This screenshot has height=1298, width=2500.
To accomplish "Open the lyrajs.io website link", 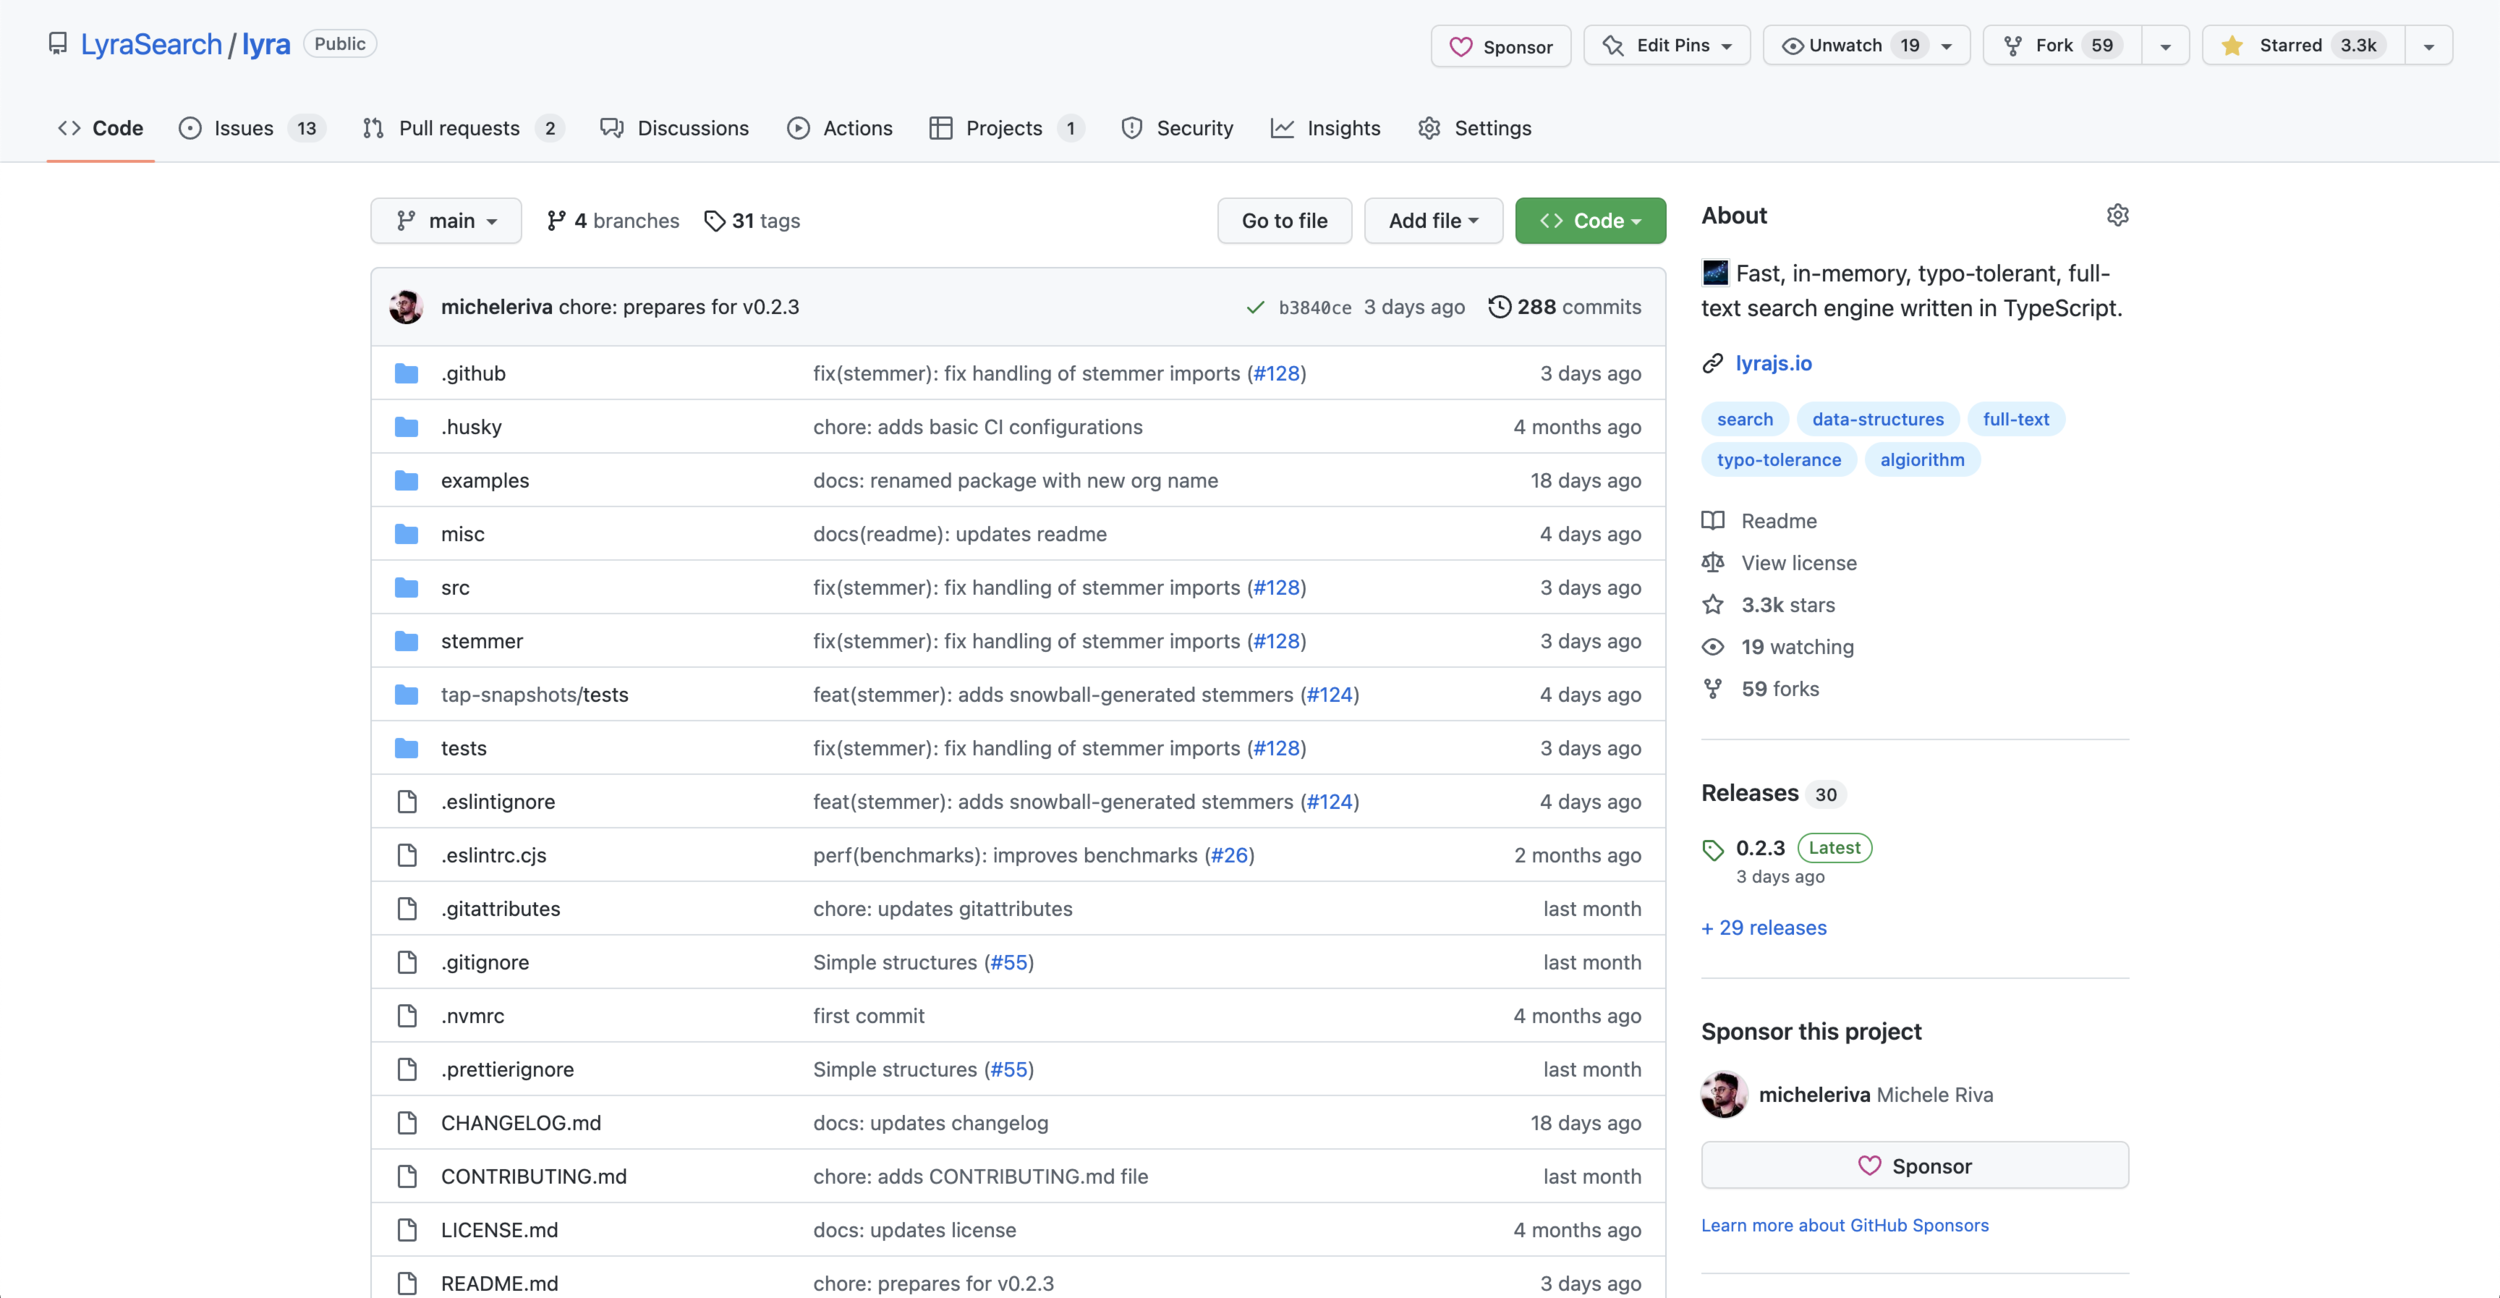I will (x=1773, y=363).
